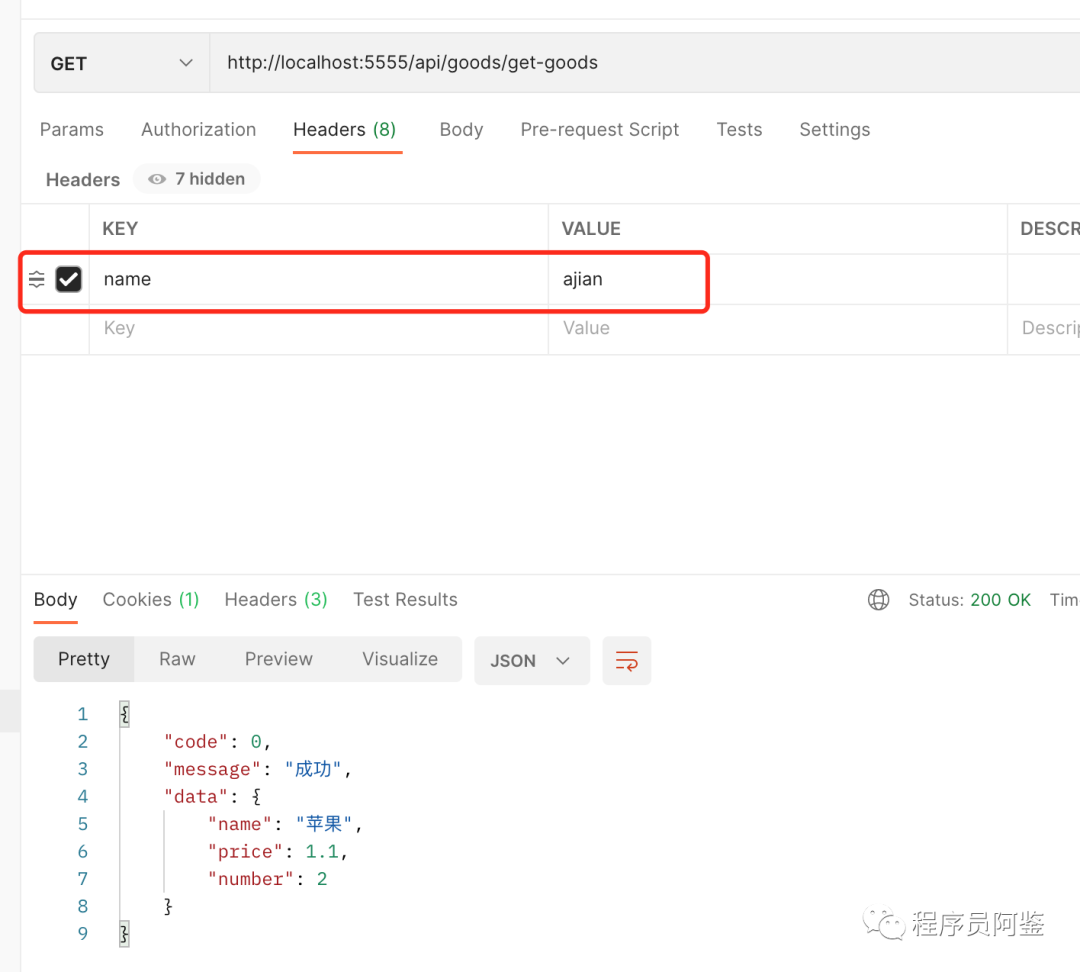Select the request Body tab
Screen dimensions: 1080x972
click(x=461, y=130)
